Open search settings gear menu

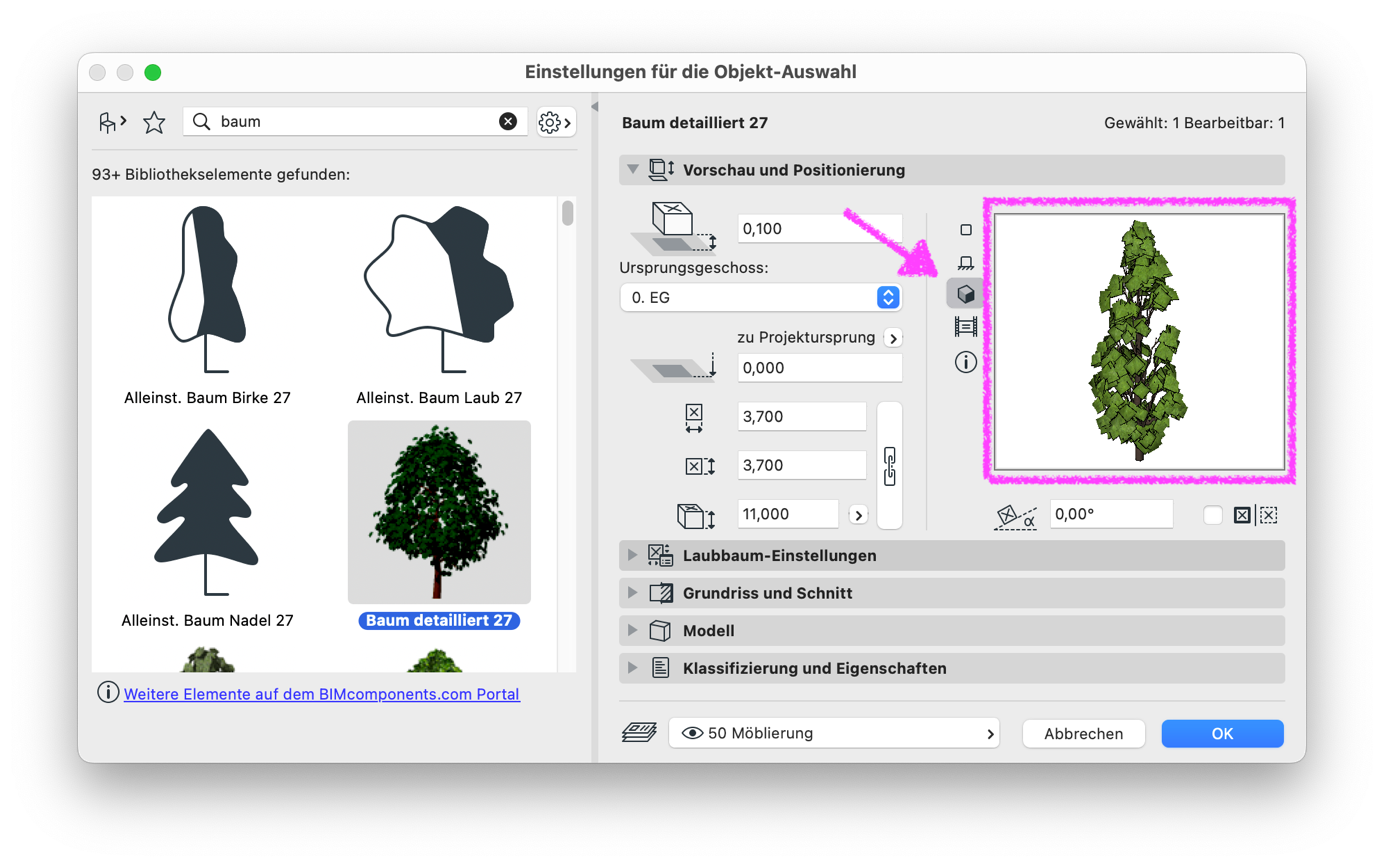click(556, 122)
